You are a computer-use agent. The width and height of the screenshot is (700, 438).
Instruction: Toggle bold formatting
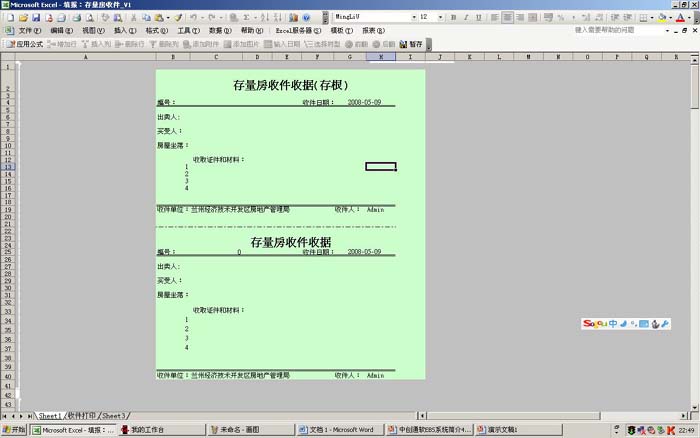[x=455, y=18]
